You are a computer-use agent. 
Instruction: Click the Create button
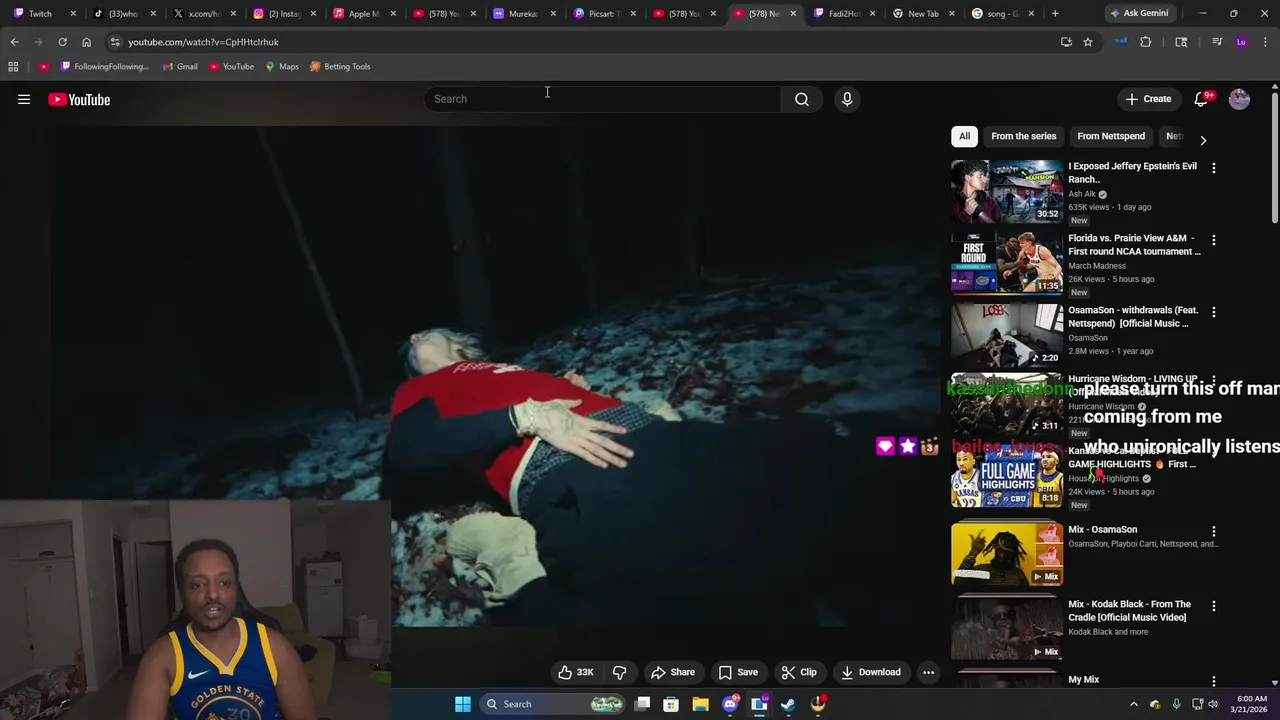point(1148,99)
